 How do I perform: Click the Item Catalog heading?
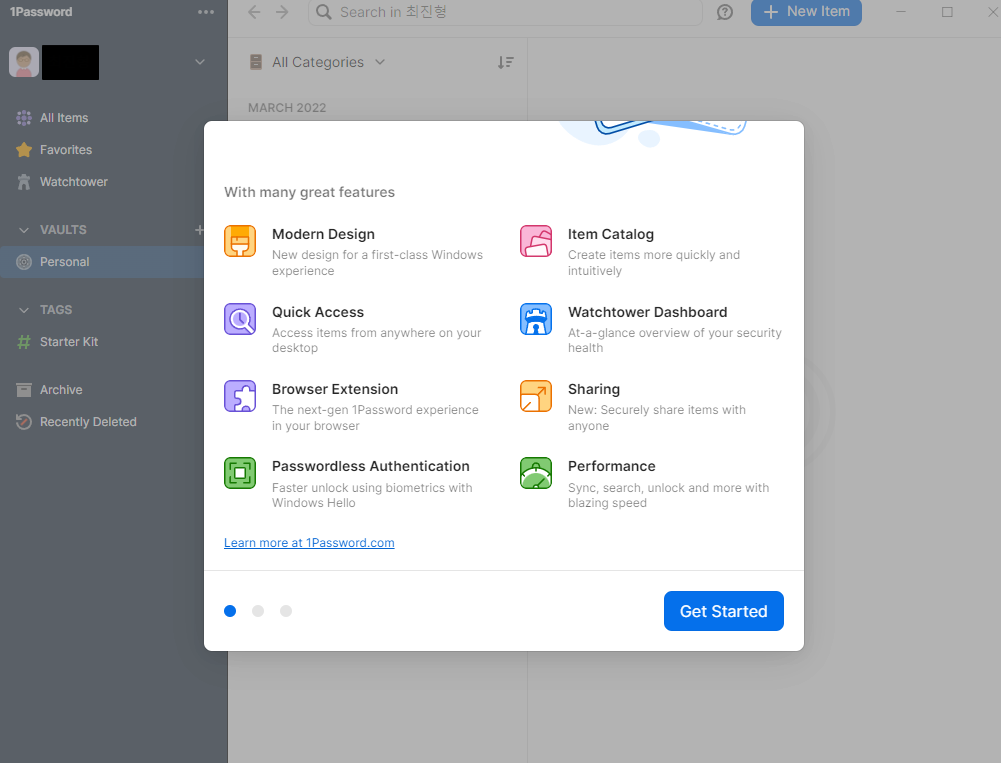coord(611,234)
